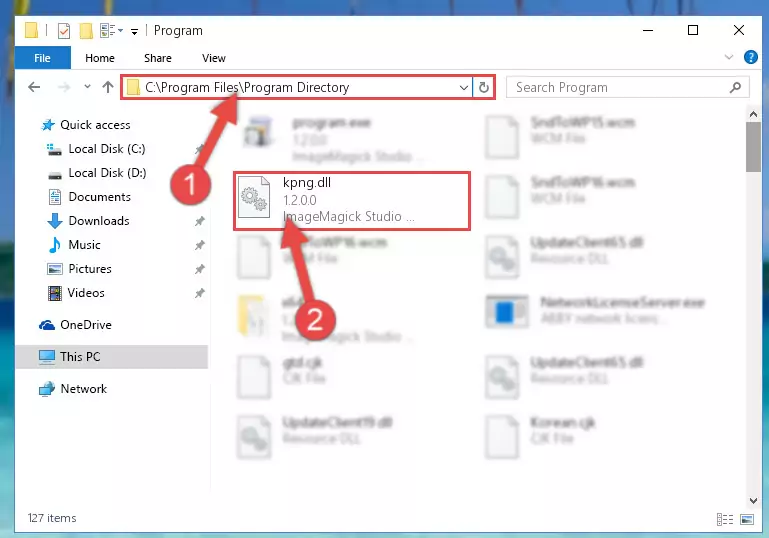Viewport: 769px width, 538px height.
Task: Go forward with the Forward arrow
Action: click(64, 87)
